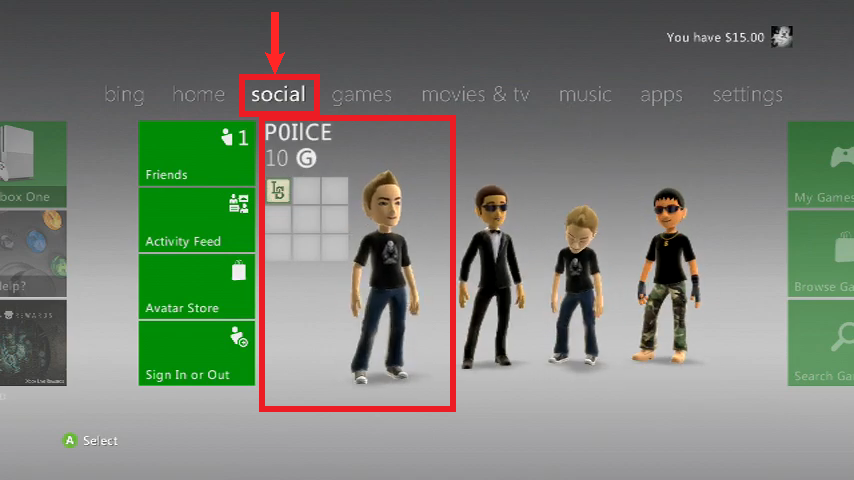Click the controller icon on My Games
The width and height of the screenshot is (854, 480).
[x=842, y=157]
